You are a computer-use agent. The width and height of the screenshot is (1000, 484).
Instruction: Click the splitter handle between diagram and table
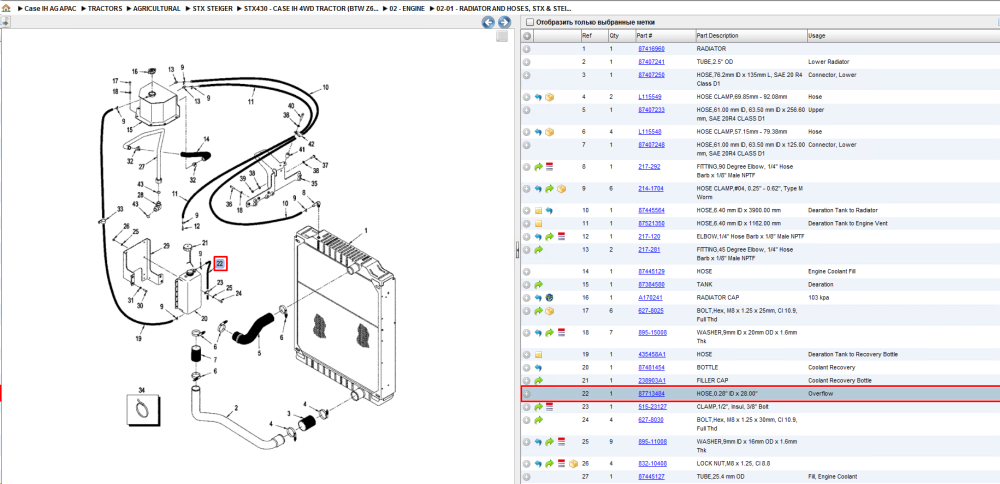517,251
